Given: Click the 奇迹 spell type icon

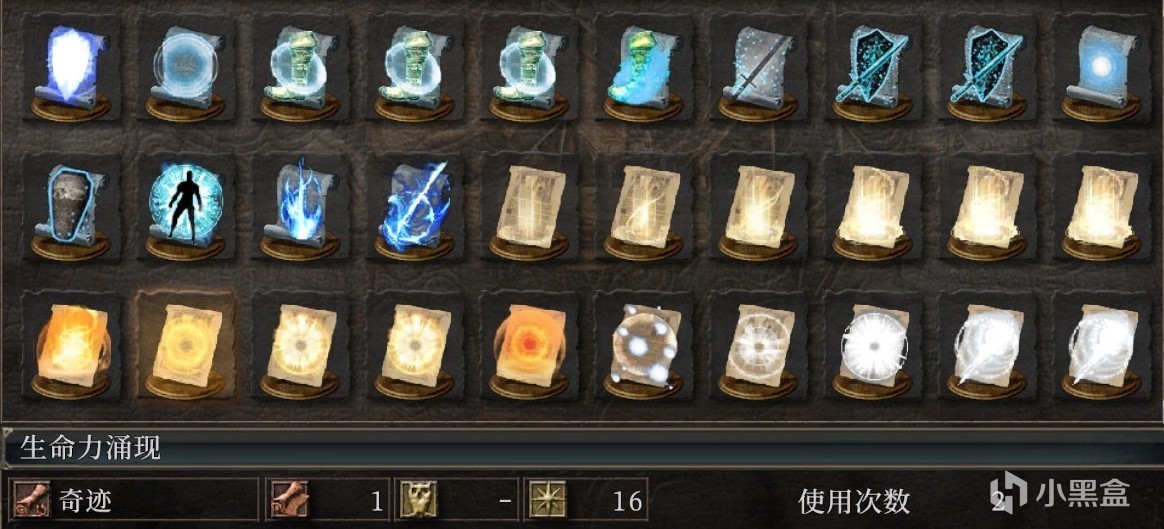Looking at the screenshot, I should coord(32,499).
